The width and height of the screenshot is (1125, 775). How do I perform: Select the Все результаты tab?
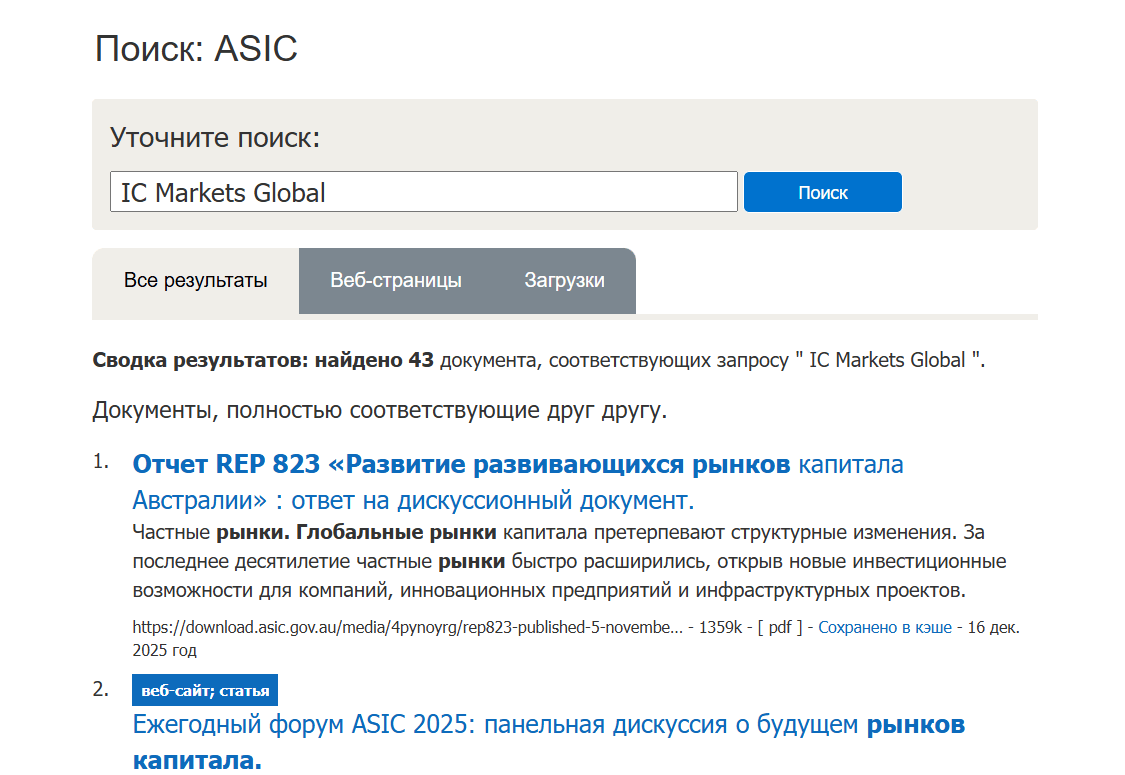tap(196, 281)
